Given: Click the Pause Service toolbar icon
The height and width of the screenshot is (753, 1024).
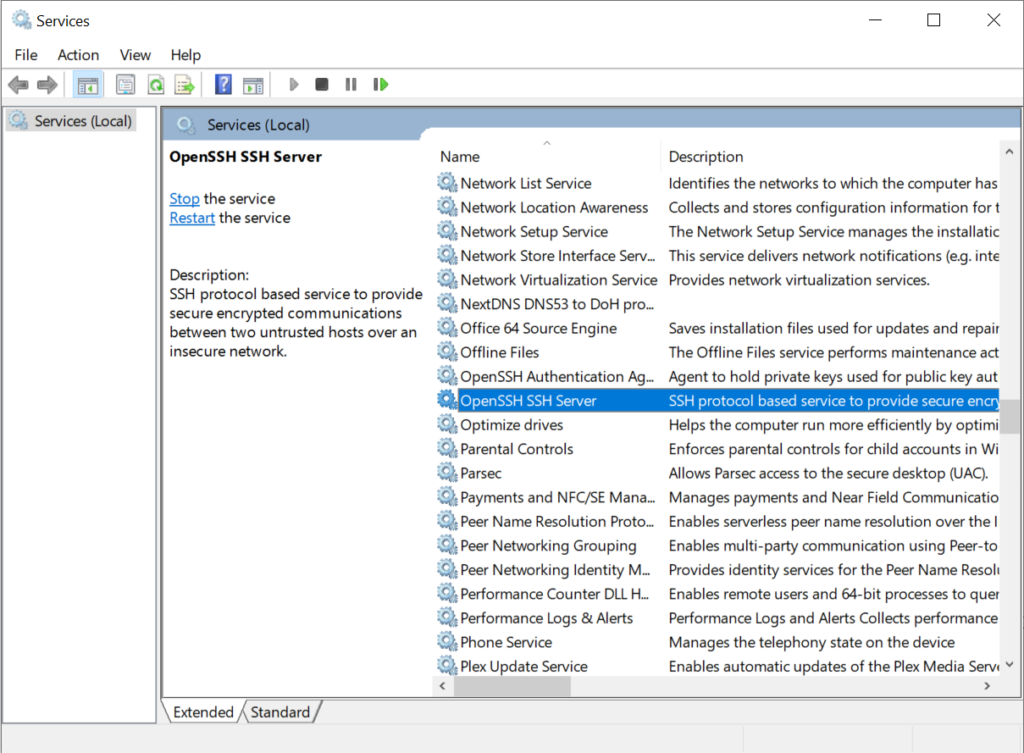Looking at the screenshot, I should 351,84.
